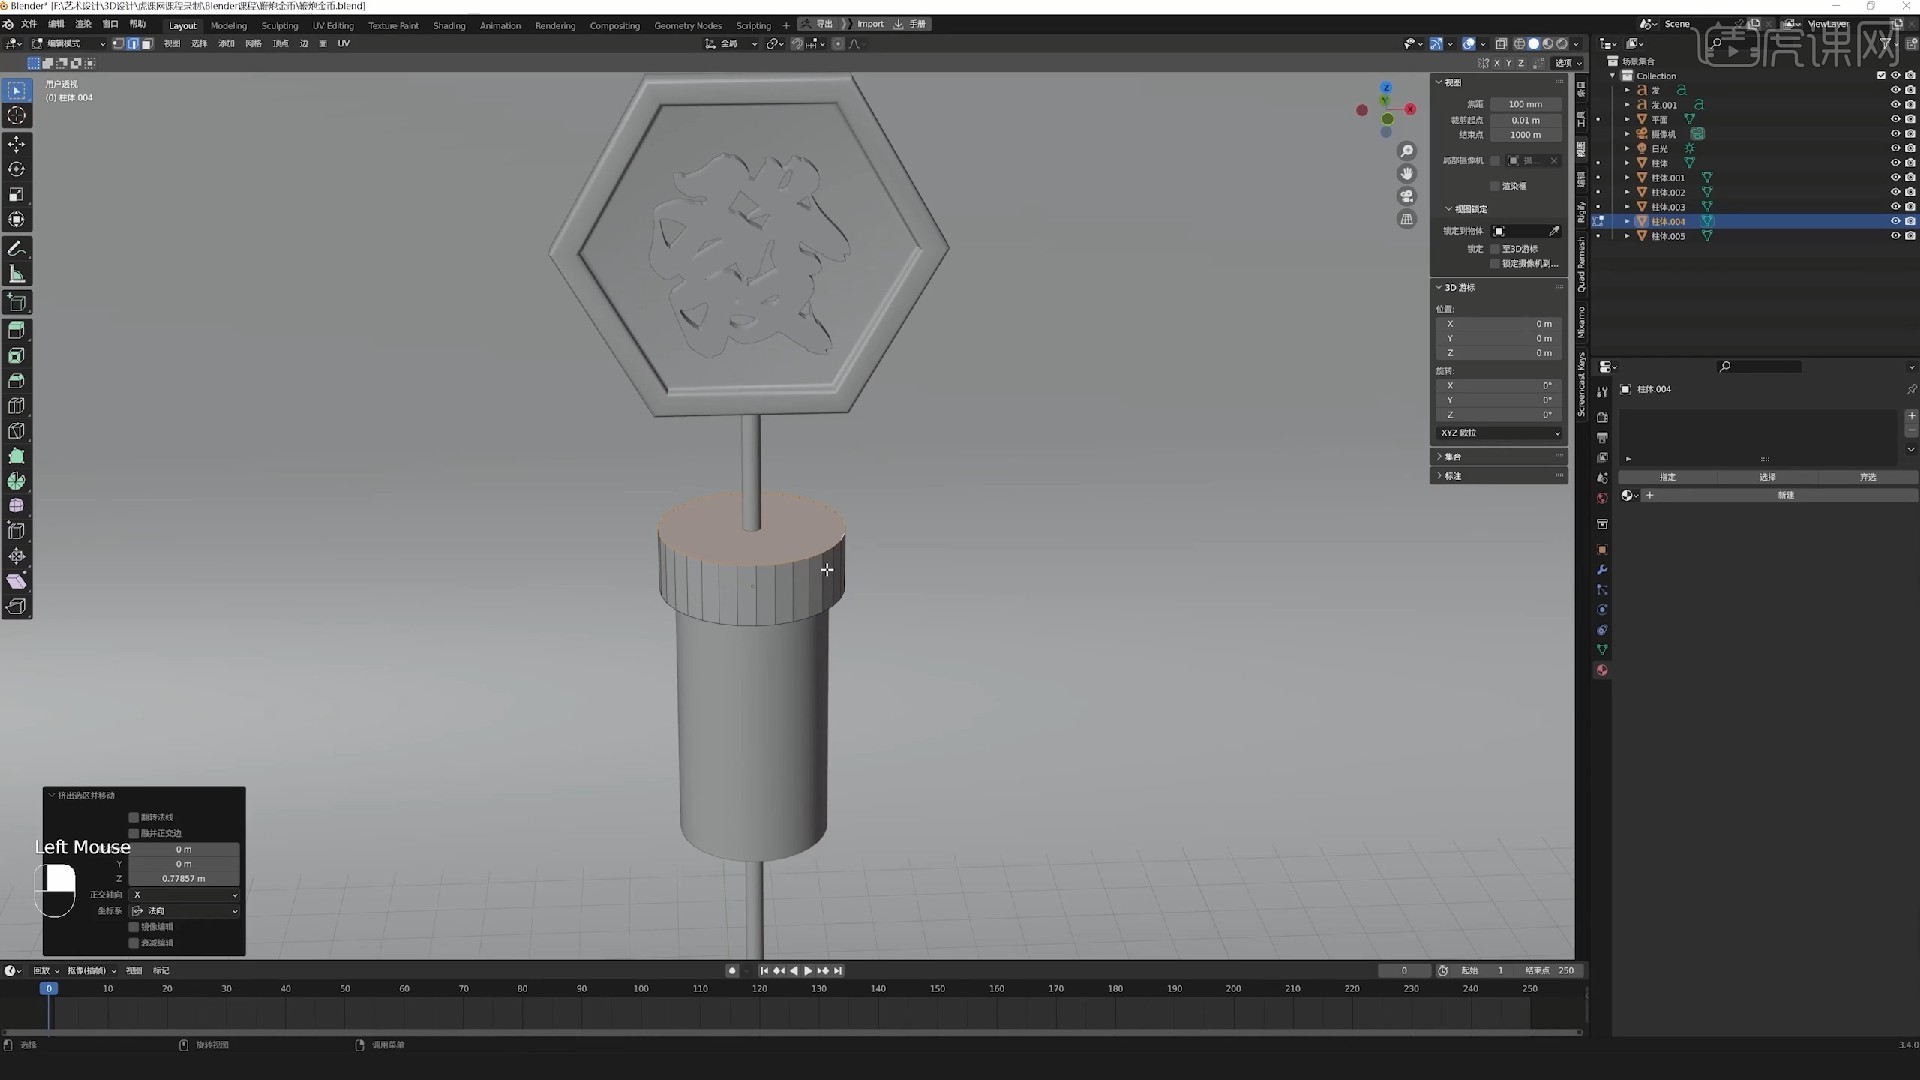Select the Annotate pencil tool
This screenshot has width=1920, height=1080.
click(x=17, y=249)
